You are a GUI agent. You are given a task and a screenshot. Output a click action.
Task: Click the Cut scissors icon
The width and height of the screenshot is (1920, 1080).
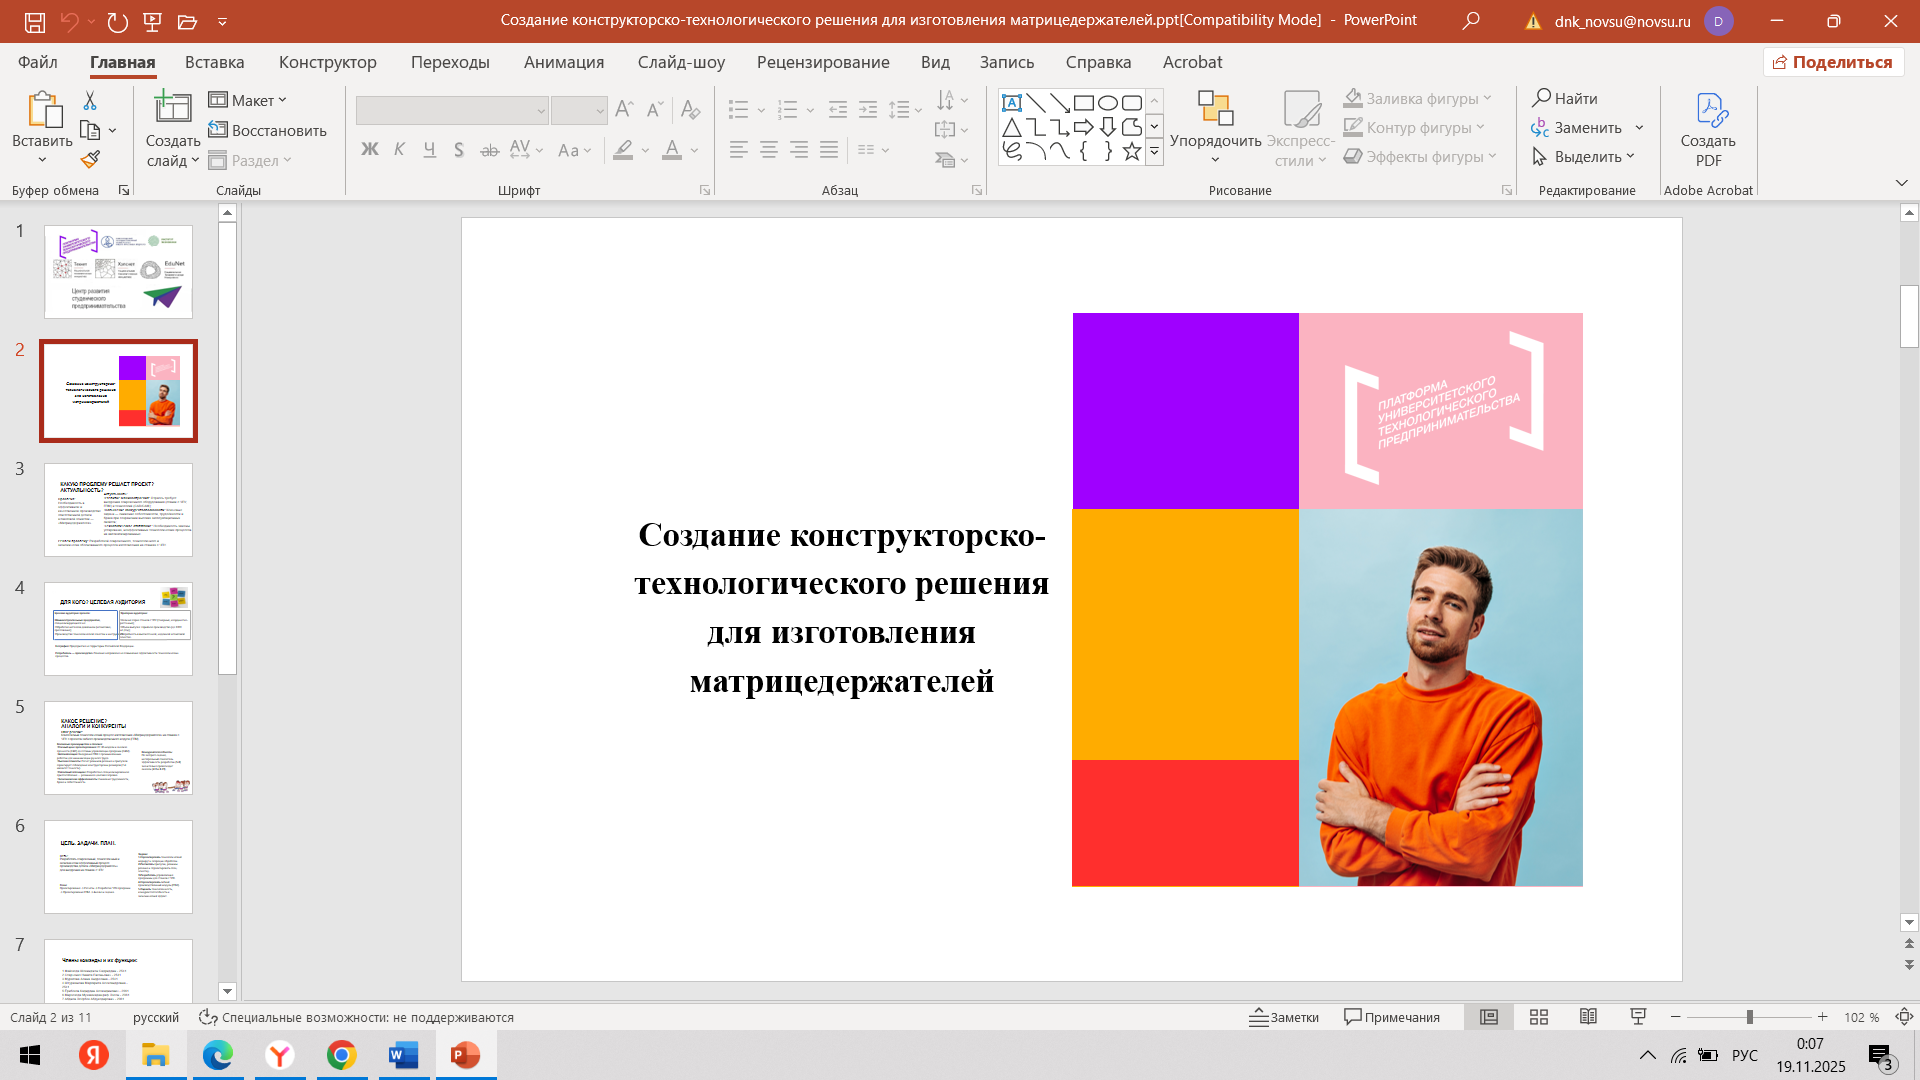pyautogui.click(x=90, y=100)
